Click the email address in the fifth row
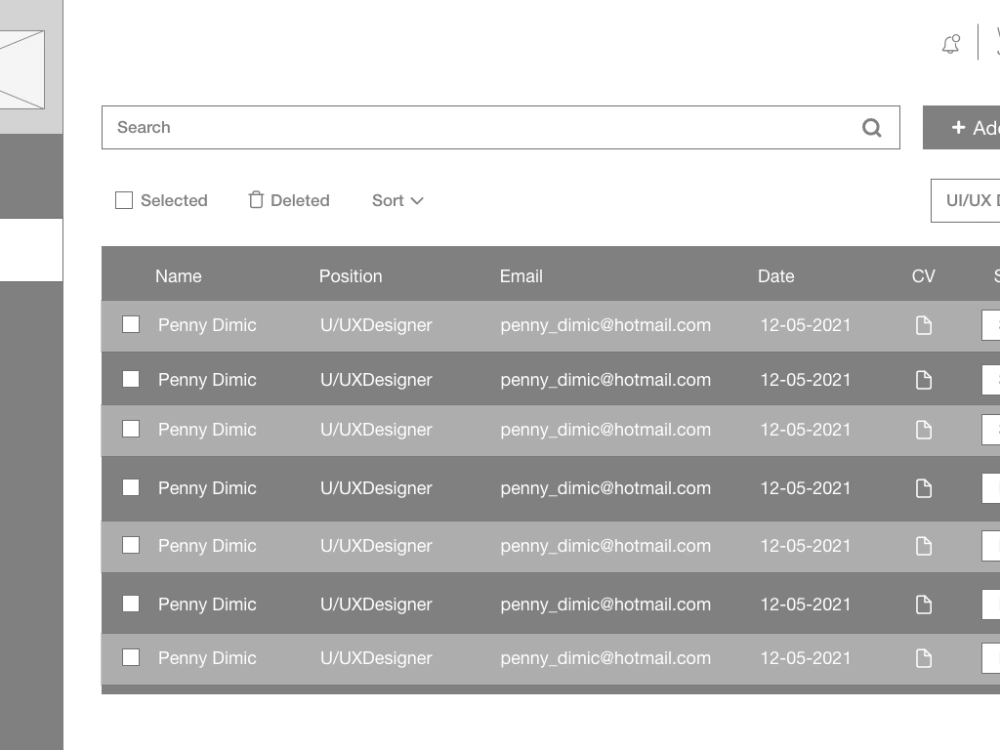 pos(605,546)
